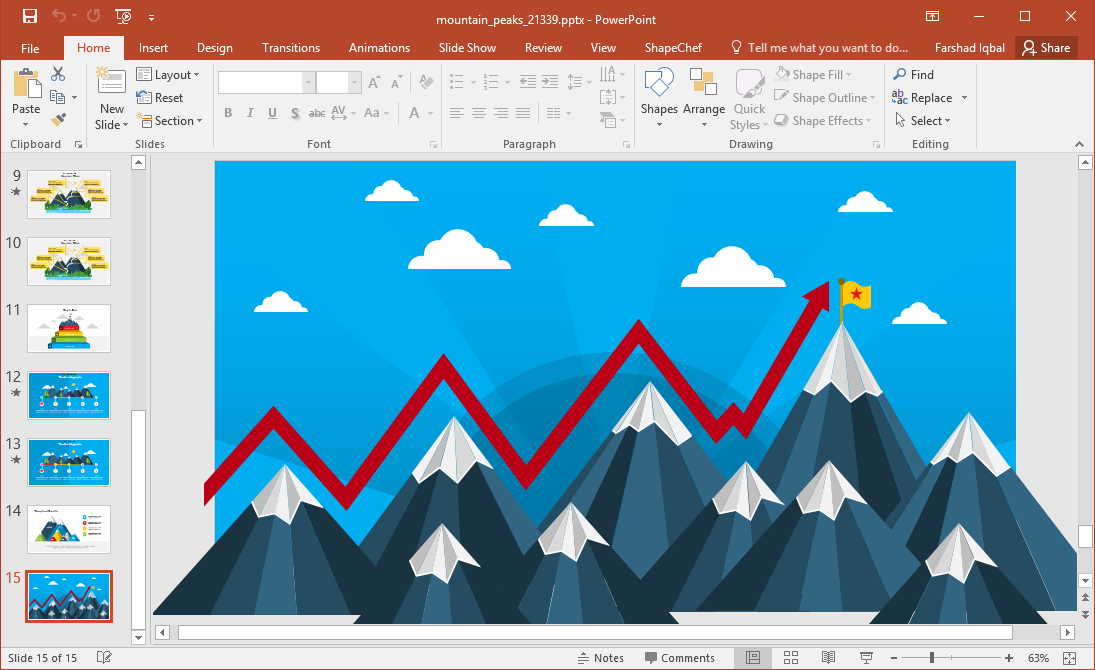Switch to the Insert tab

(153, 48)
